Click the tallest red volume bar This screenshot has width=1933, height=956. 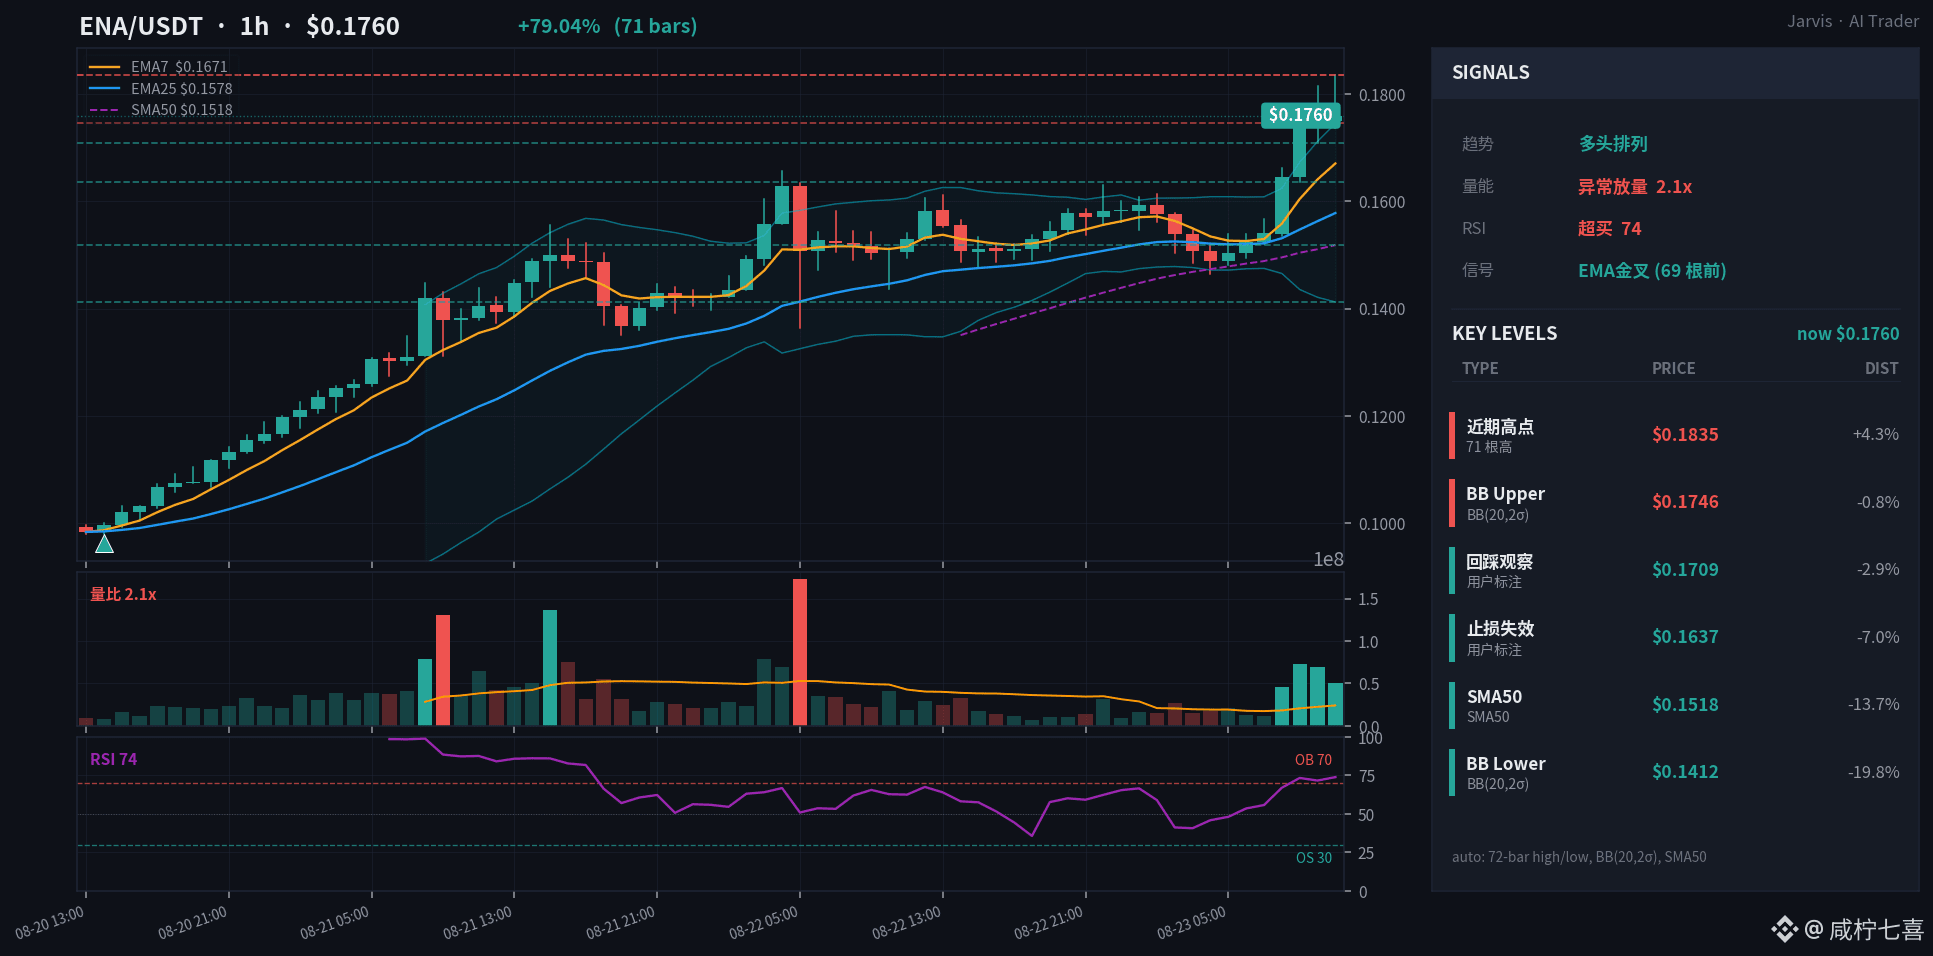[x=800, y=652]
